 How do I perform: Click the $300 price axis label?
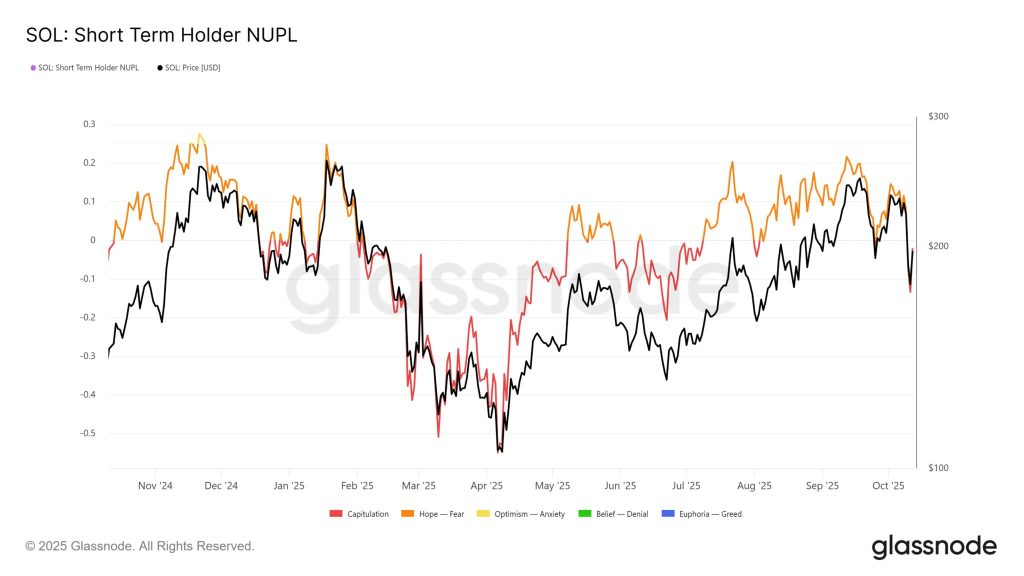click(x=938, y=117)
